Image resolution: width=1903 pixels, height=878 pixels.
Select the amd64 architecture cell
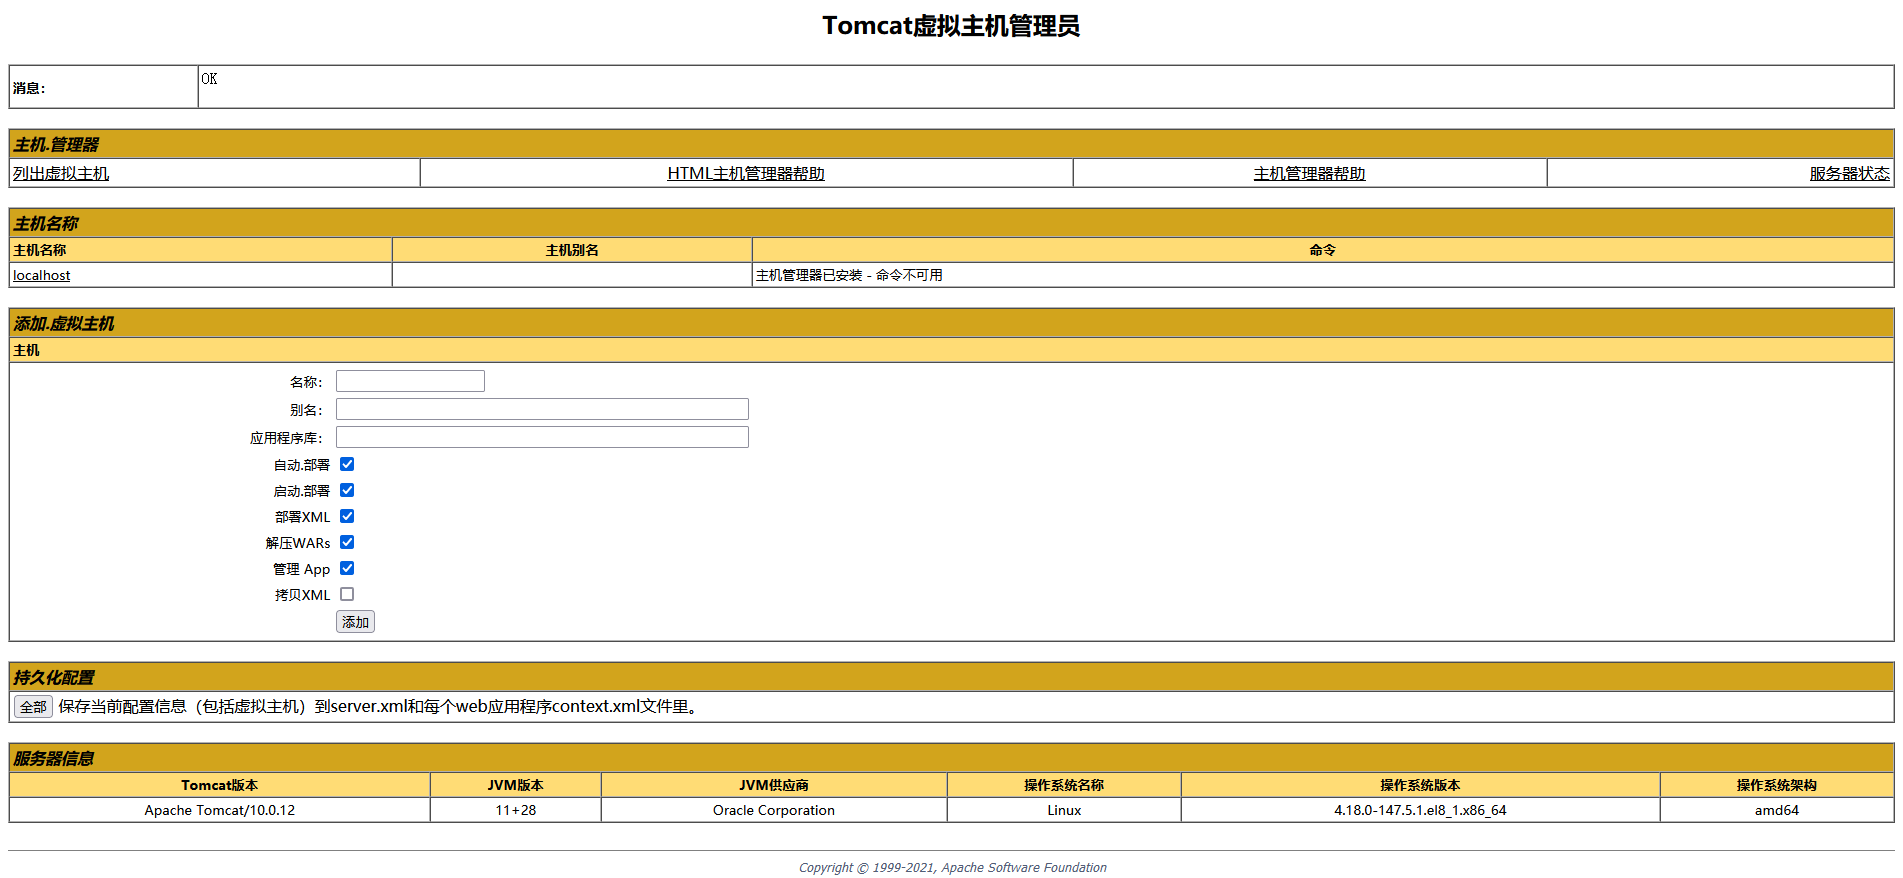tap(1777, 810)
